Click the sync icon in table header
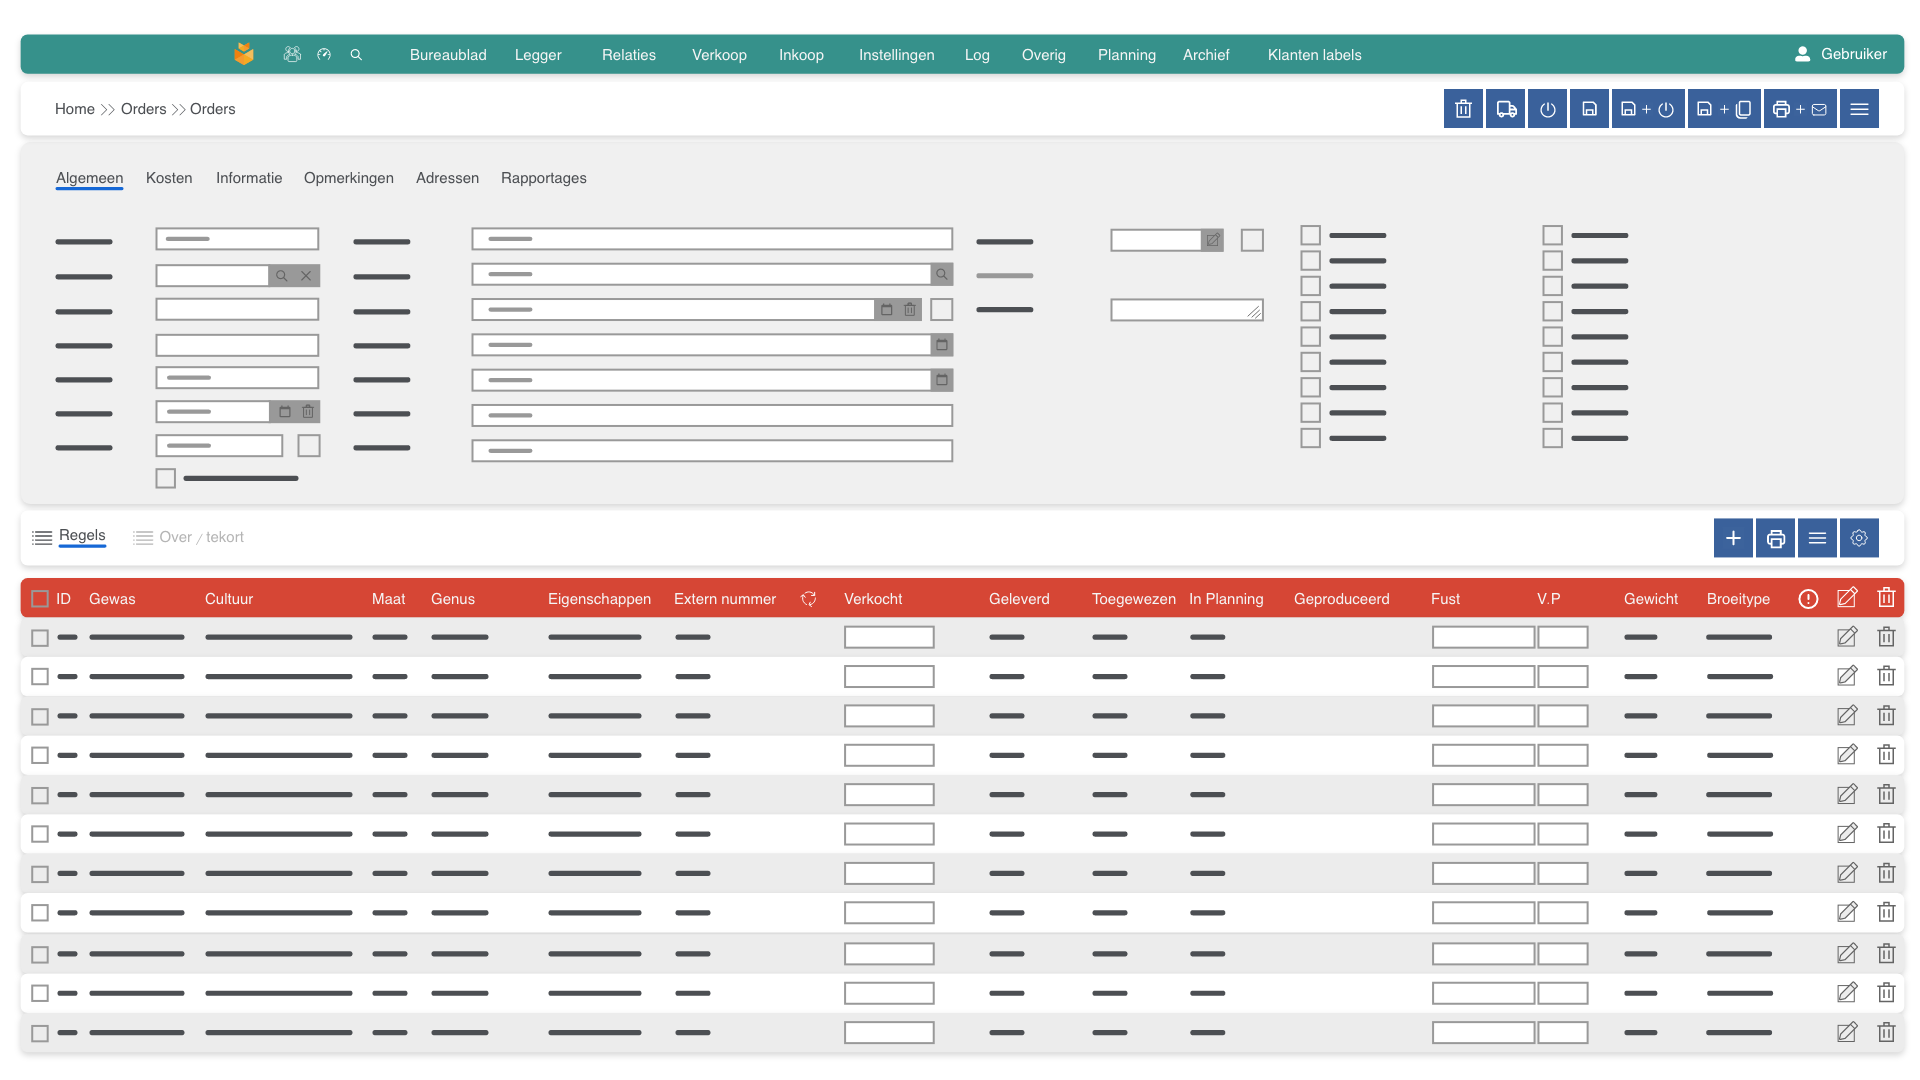1920x1080 pixels. pyautogui.click(x=809, y=599)
